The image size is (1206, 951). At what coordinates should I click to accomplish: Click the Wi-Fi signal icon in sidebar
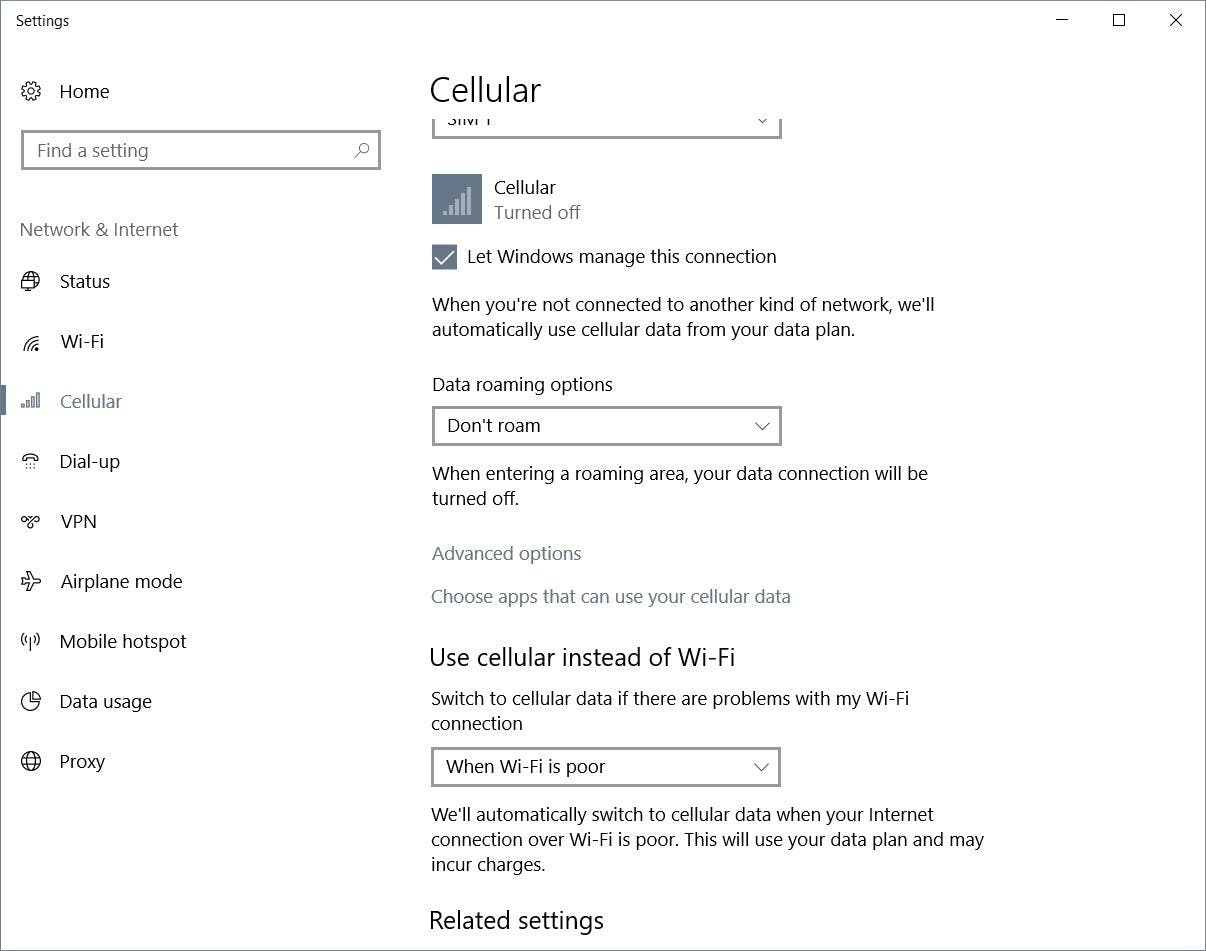coord(31,342)
